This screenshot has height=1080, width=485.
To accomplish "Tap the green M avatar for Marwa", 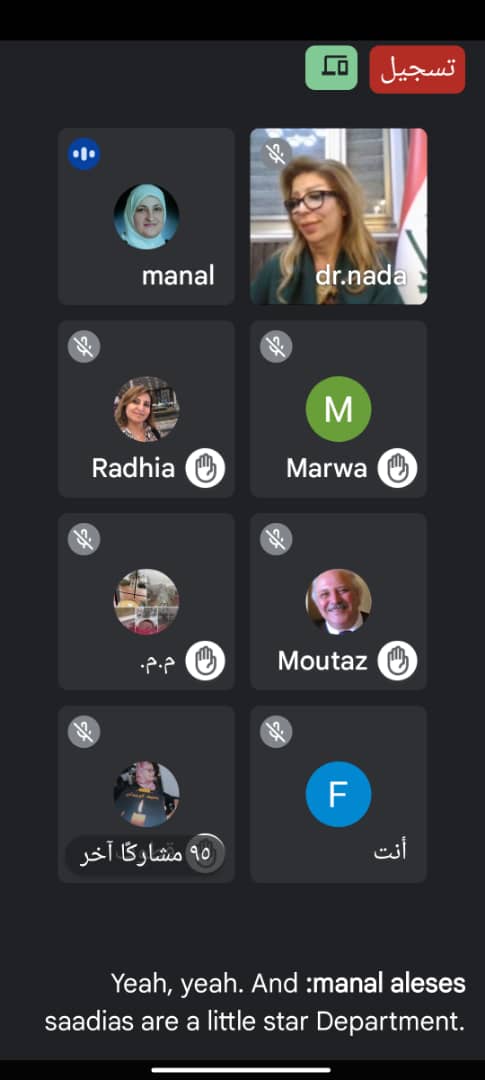I will 338,409.
